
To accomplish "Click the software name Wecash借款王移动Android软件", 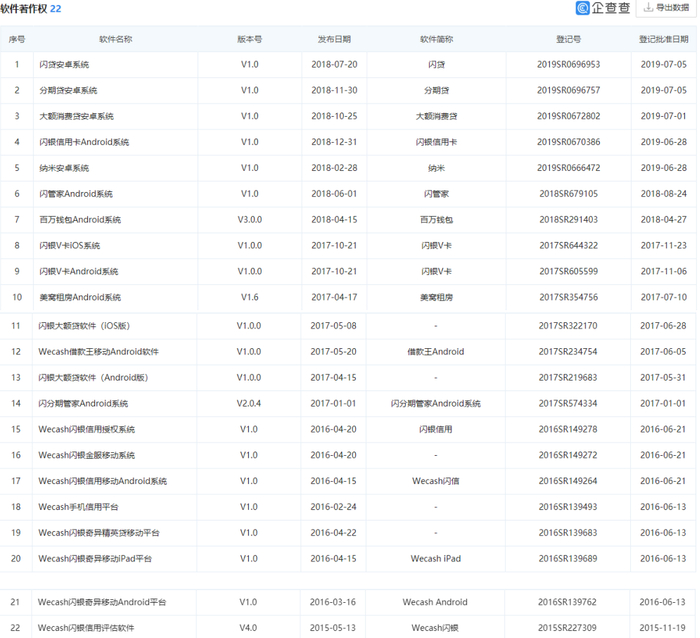I will tap(99, 352).
